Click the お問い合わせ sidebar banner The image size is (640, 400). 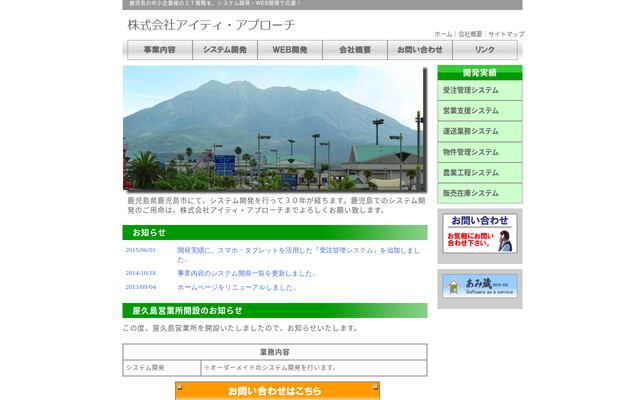pyautogui.click(x=480, y=233)
